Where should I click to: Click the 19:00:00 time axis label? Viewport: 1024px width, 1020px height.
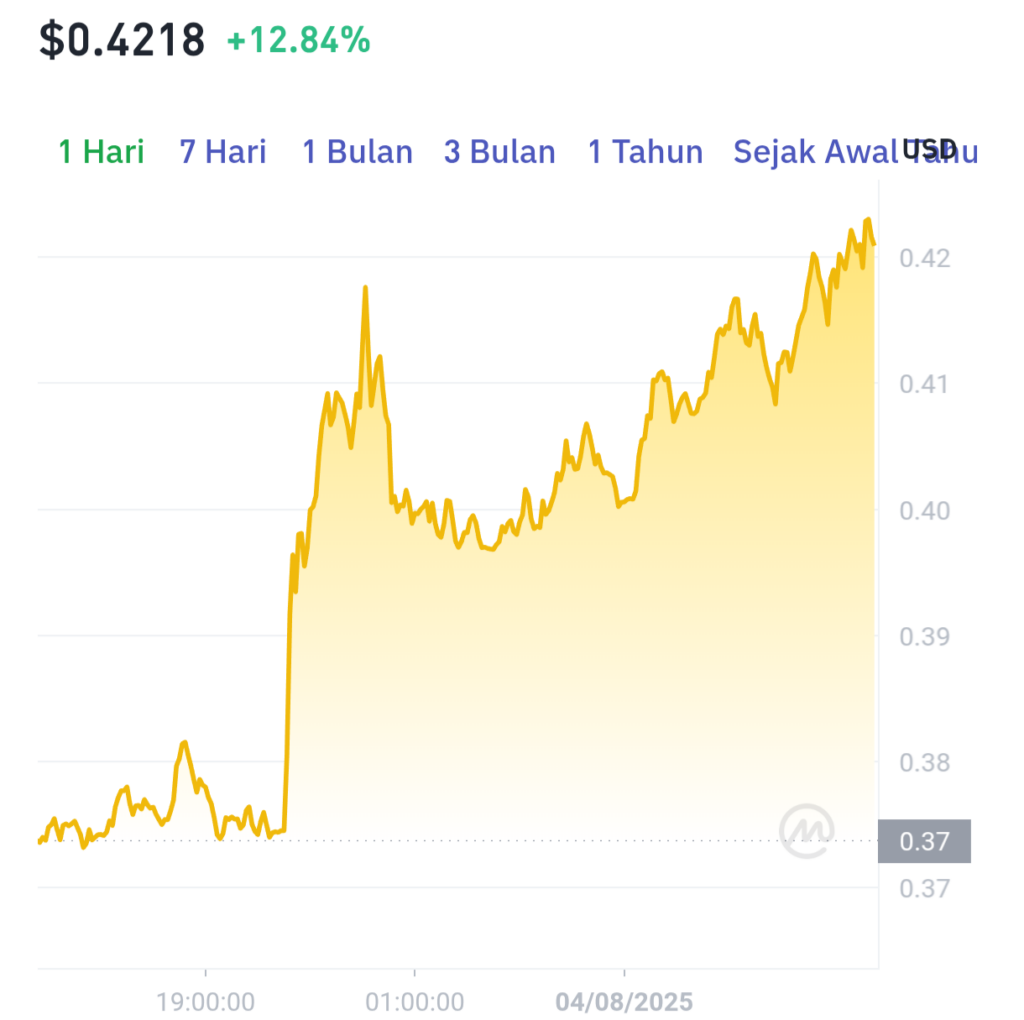click(206, 1002)
